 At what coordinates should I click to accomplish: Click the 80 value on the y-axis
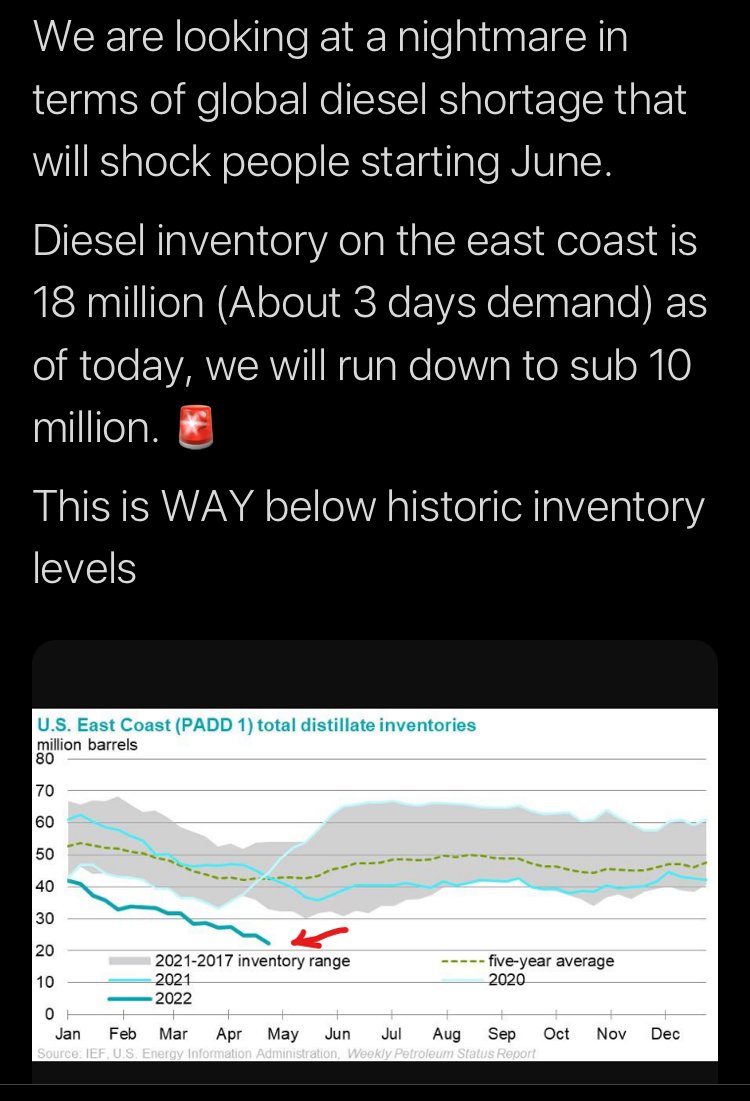click(x=46, y=758)
